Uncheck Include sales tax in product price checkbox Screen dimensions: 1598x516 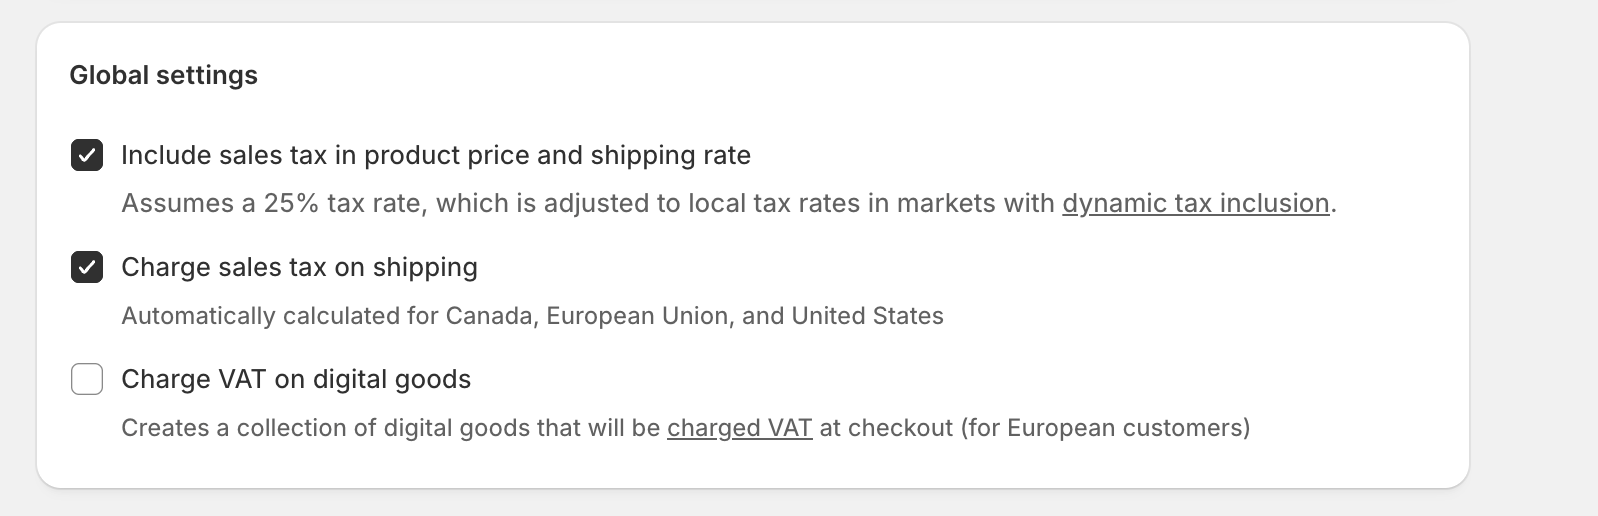click(x=87, y=156)
